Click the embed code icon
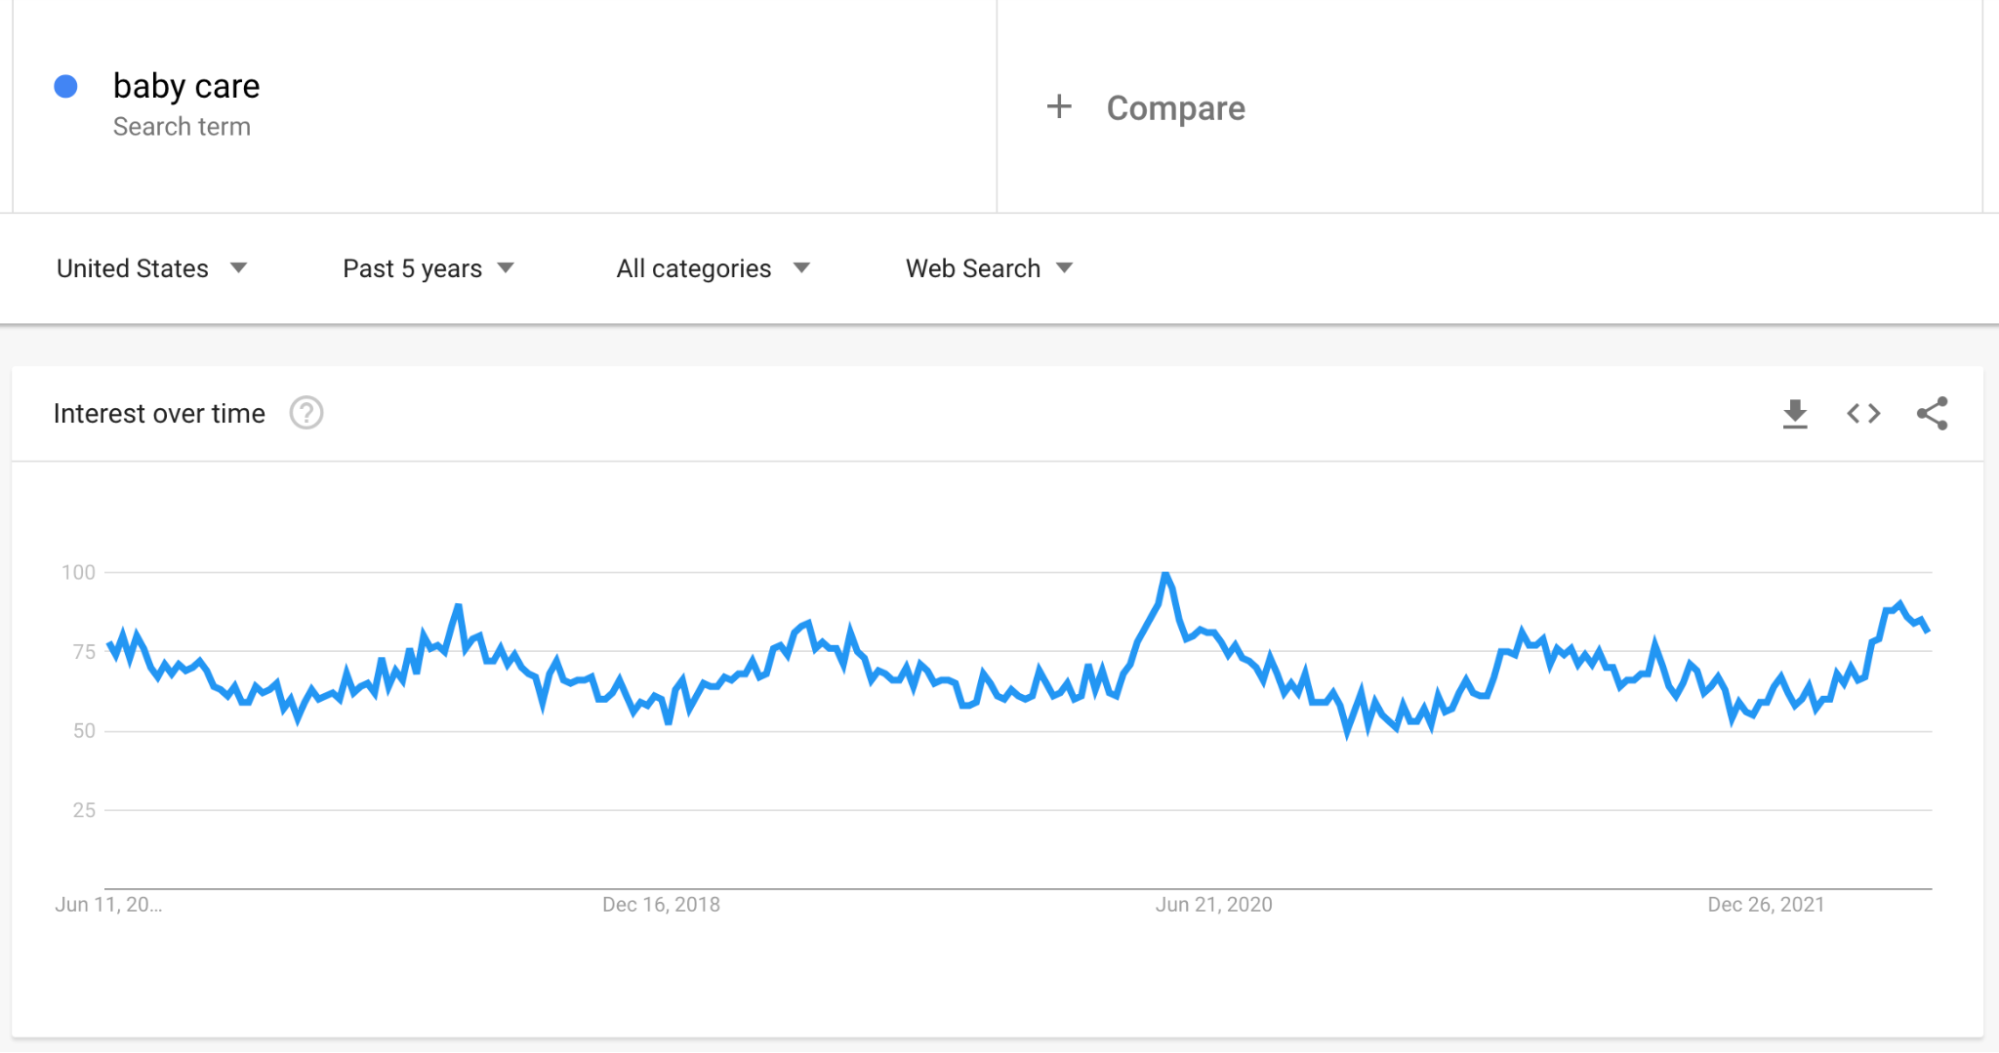1999x1053 pixels. coord(1863,413)
